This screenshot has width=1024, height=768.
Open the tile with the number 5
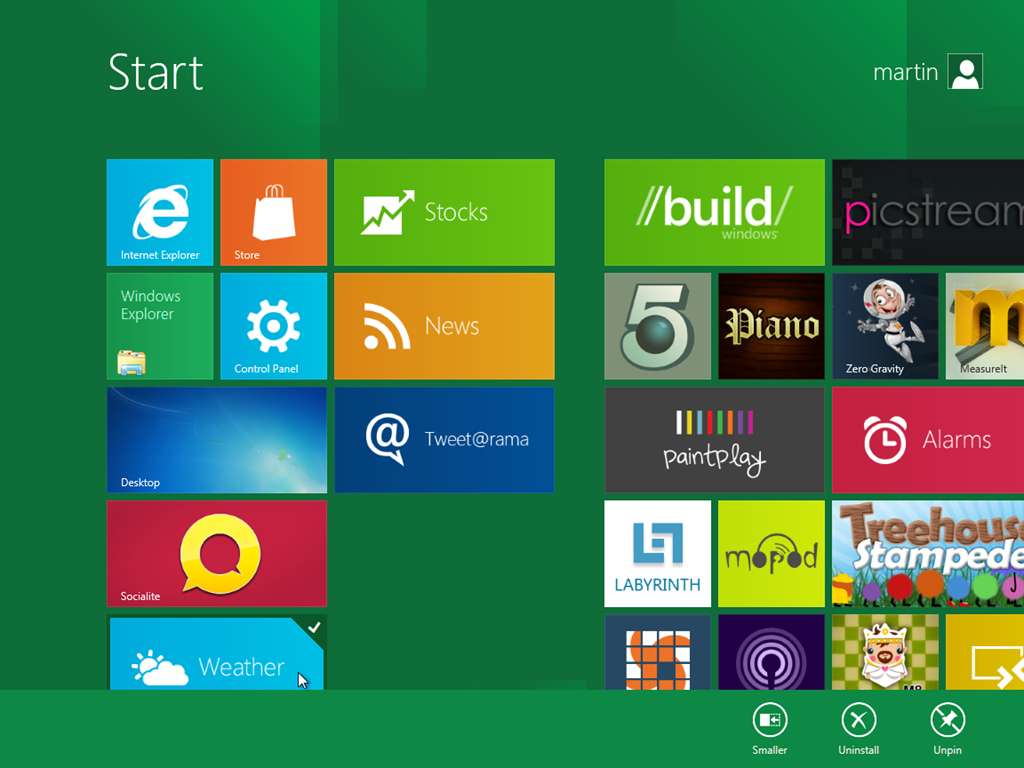658,326
